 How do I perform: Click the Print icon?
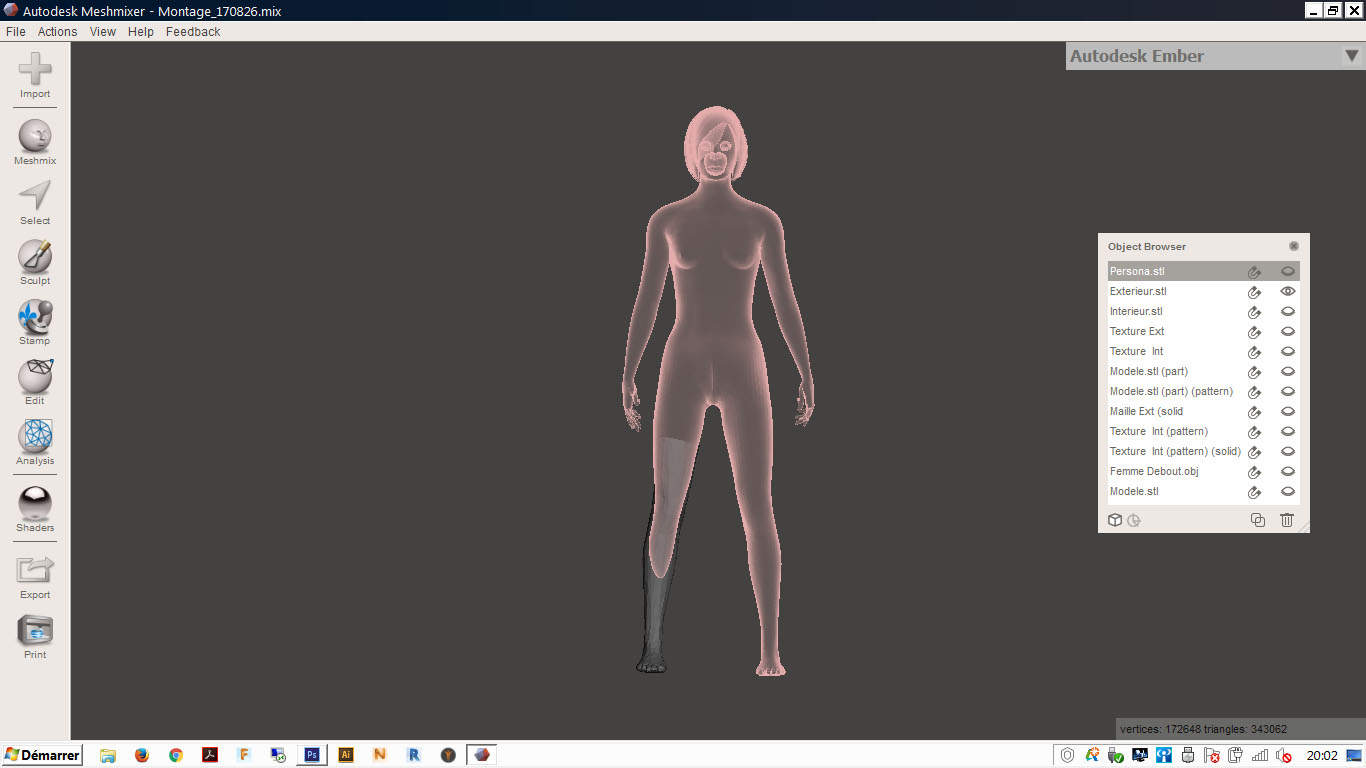(35, 630)
